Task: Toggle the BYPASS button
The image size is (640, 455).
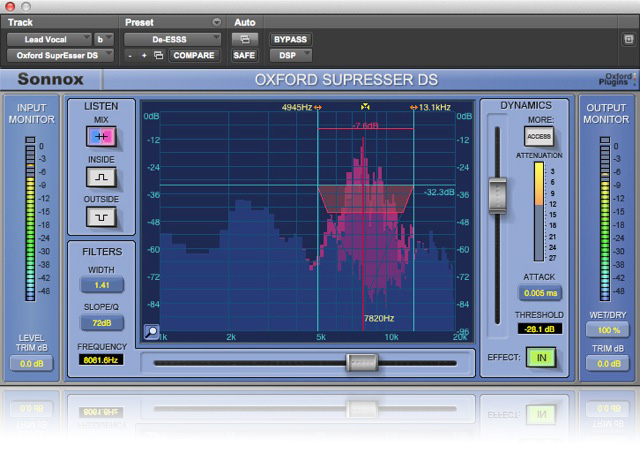Action: 290,39
